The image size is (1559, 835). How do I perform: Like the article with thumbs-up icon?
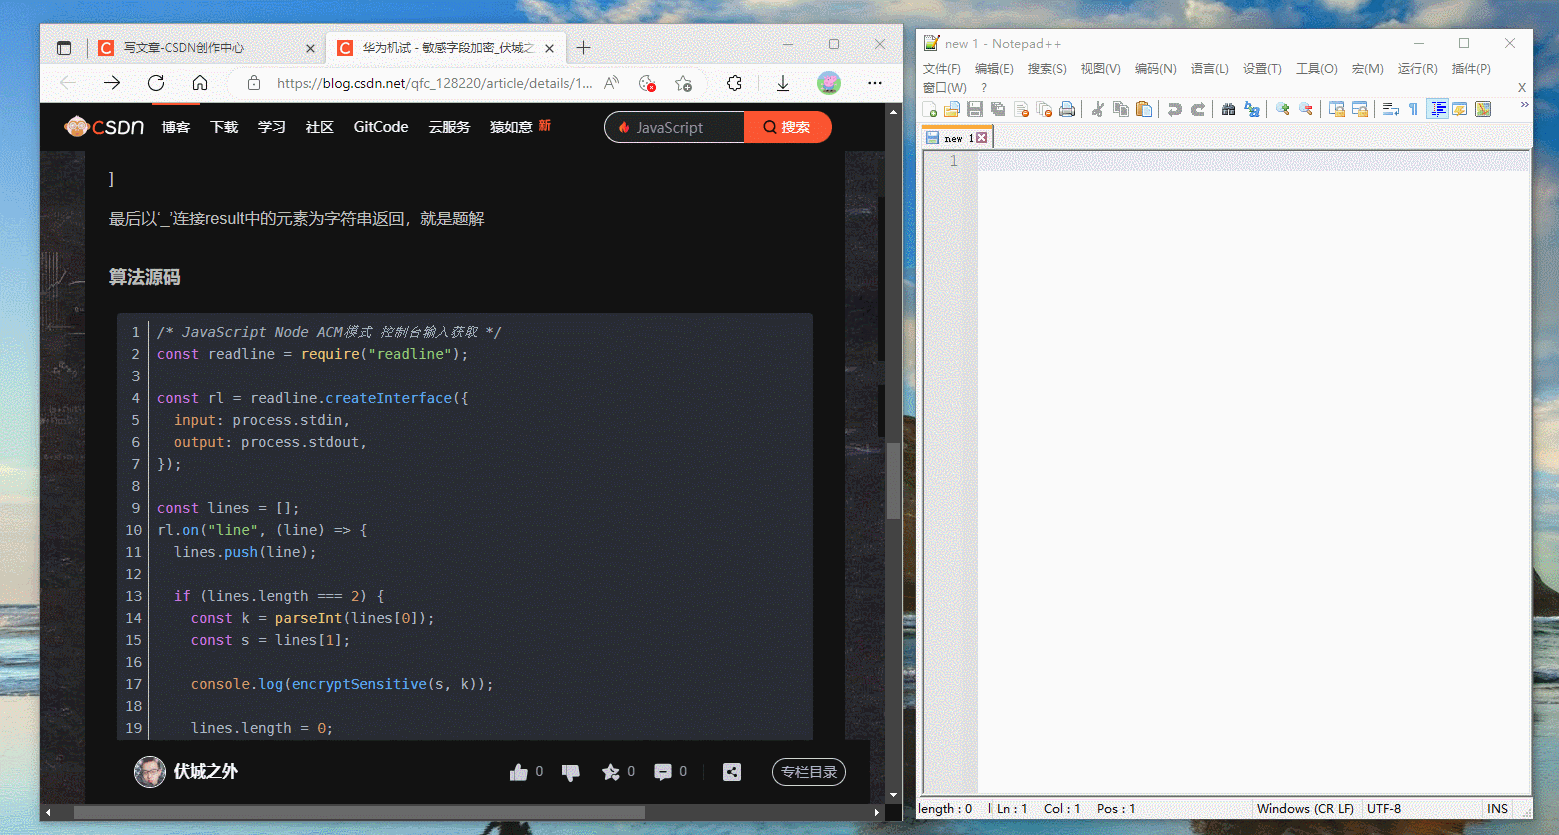coord(518,772)
